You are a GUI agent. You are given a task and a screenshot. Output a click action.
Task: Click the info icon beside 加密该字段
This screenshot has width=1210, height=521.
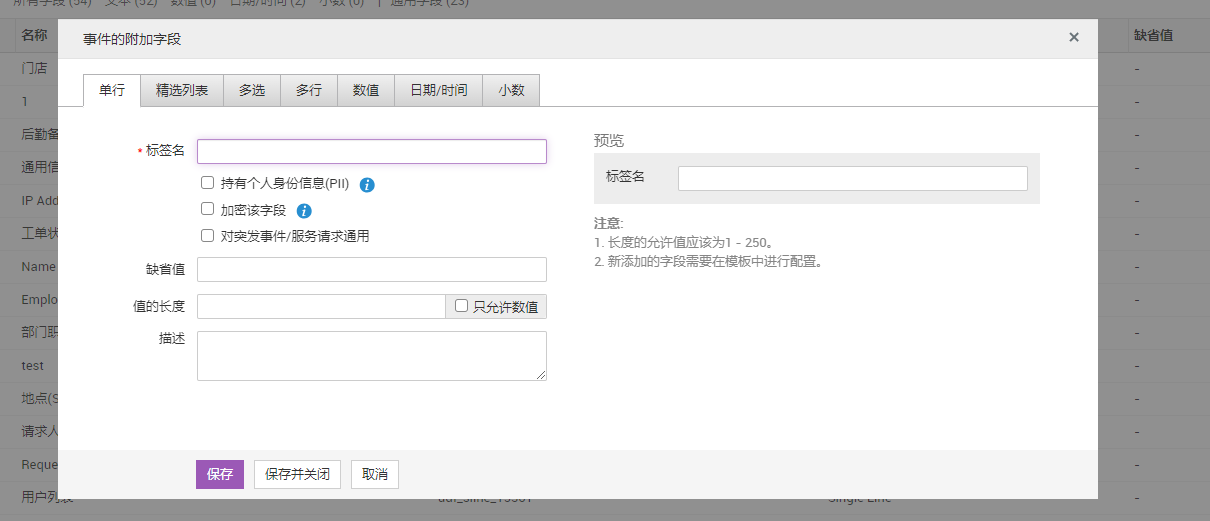pyautogui.click(x=305, y=211)
